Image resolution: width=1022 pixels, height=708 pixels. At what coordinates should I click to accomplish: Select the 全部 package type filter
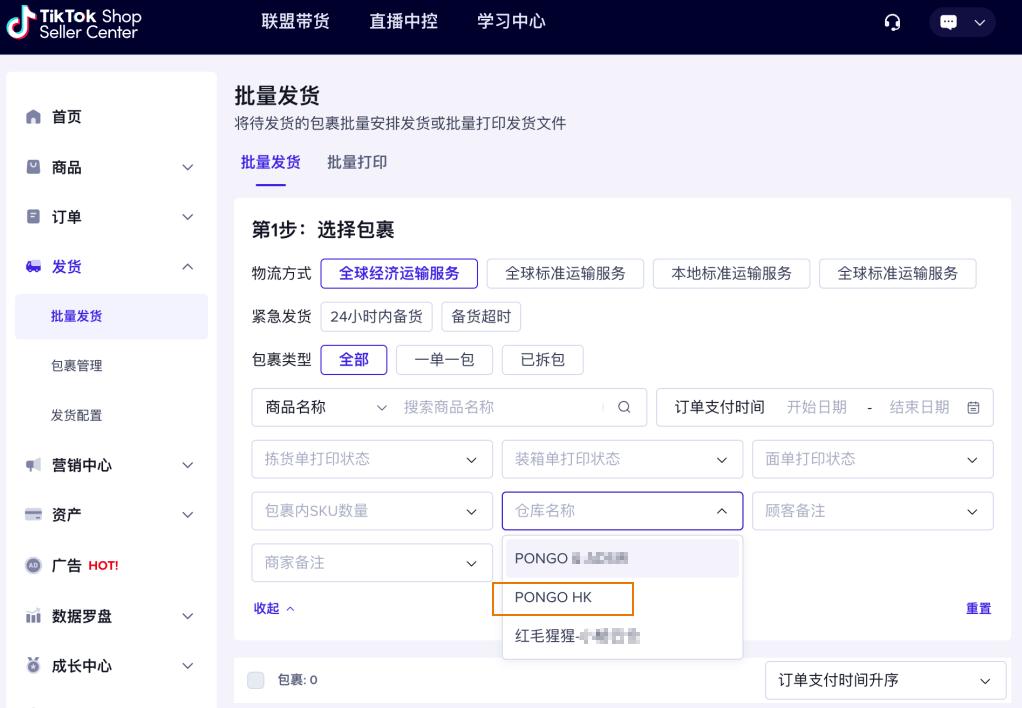pos(353,360)
